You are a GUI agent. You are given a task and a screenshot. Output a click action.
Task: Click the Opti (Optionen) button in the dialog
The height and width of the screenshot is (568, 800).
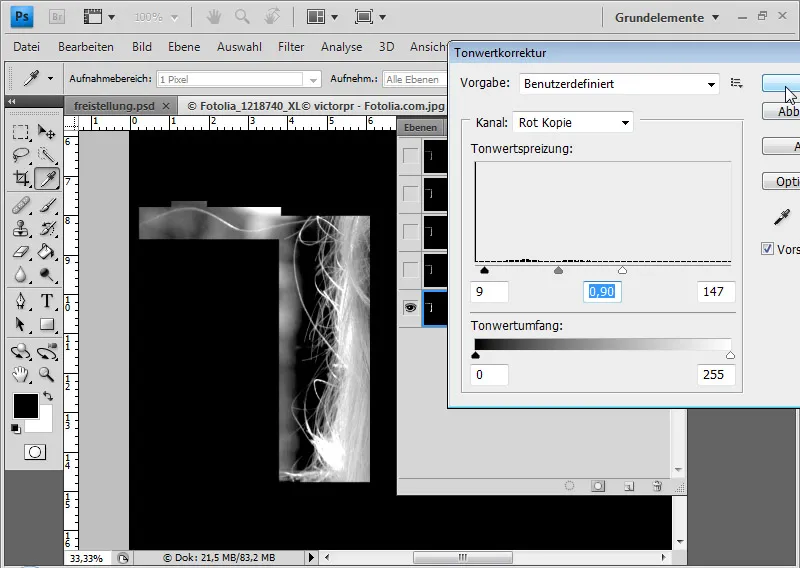(x=781, y=182)
